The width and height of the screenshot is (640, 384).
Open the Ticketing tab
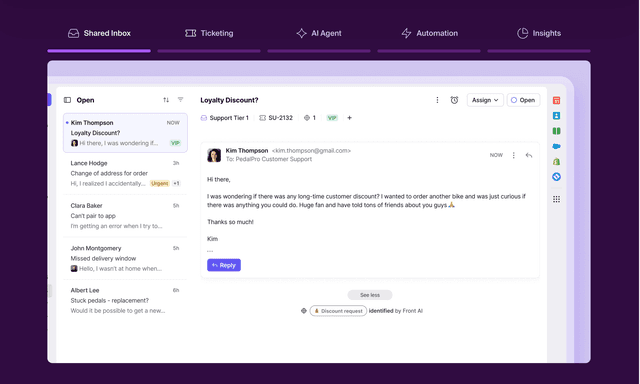tap(209, 33)
